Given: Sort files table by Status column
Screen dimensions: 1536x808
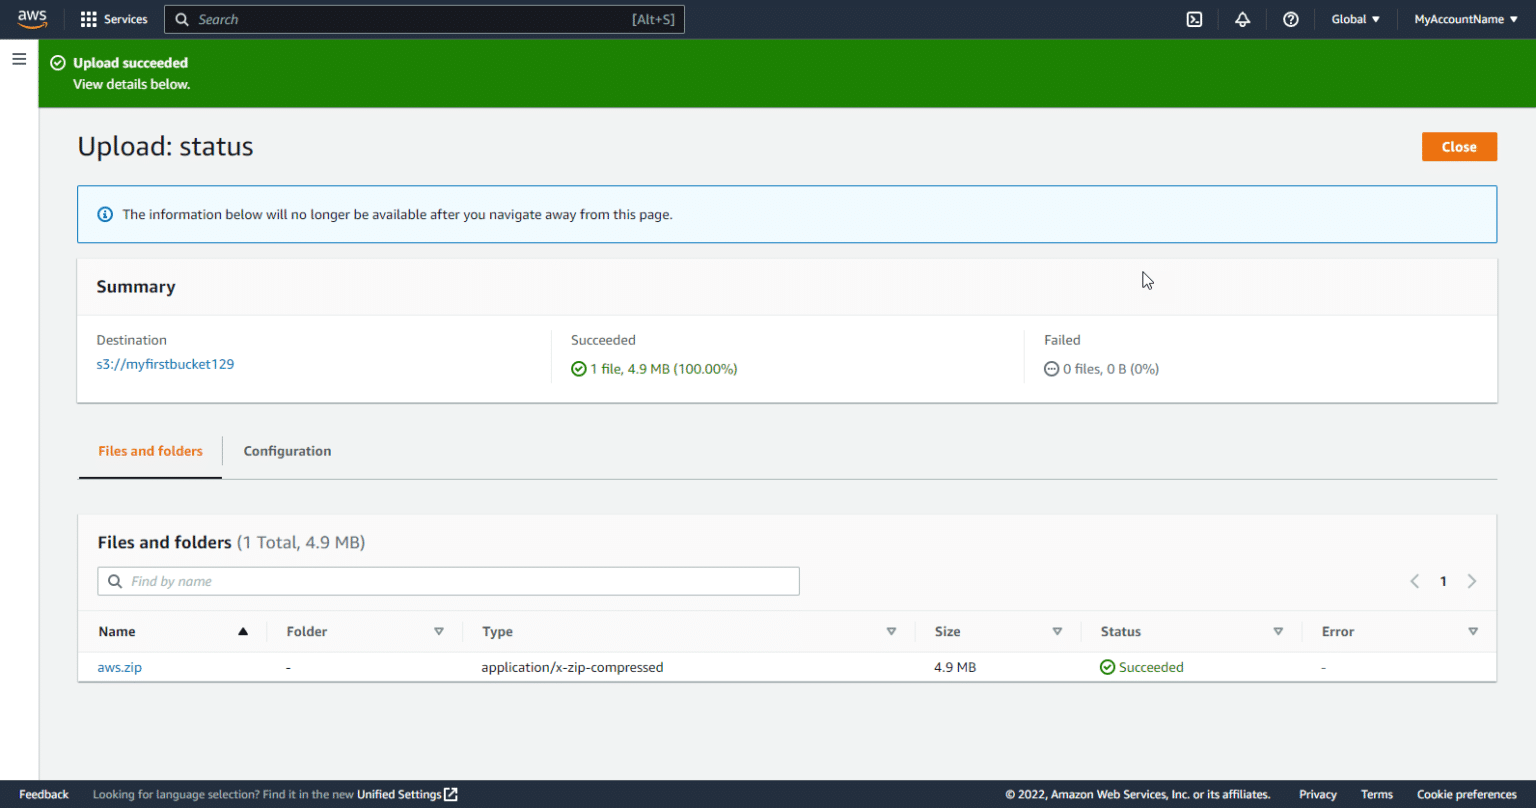Looking at the screenshot, I should point(1277,632).
